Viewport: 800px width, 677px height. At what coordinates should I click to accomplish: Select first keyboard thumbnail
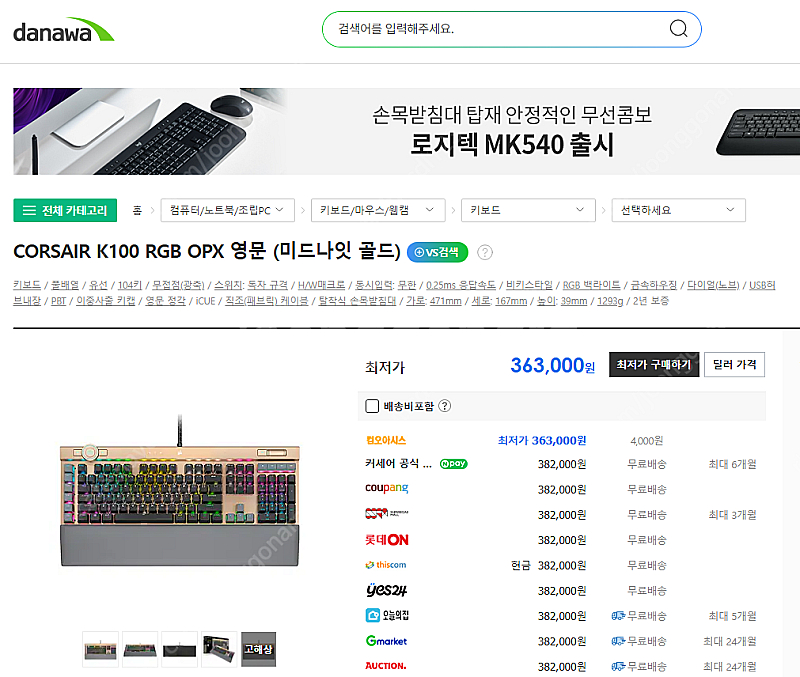coord(101,649)
